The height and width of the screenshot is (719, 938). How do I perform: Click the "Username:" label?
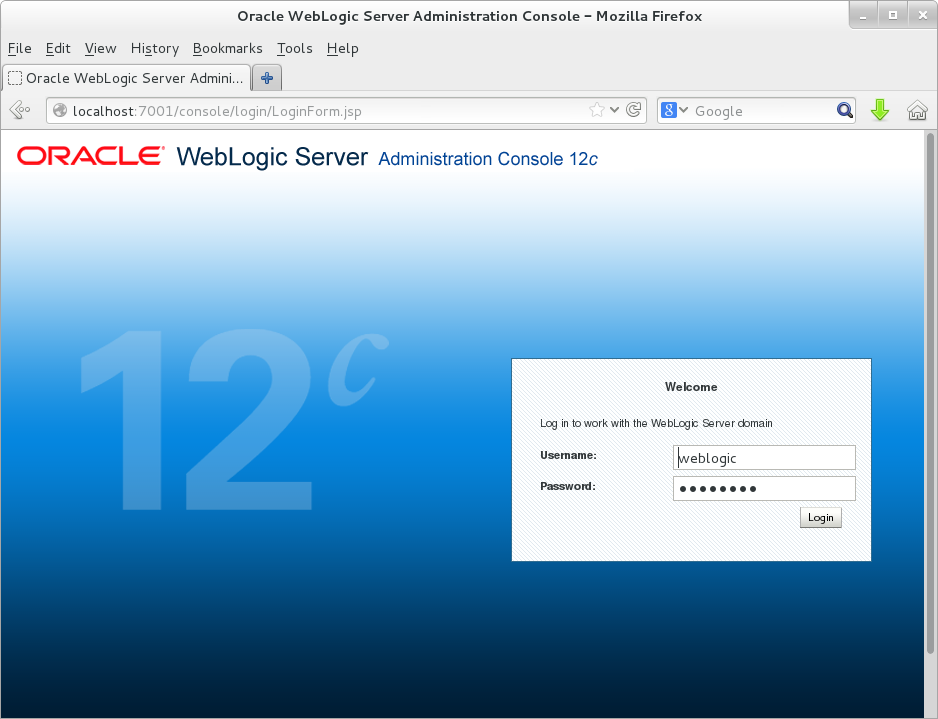click(568, 455)
